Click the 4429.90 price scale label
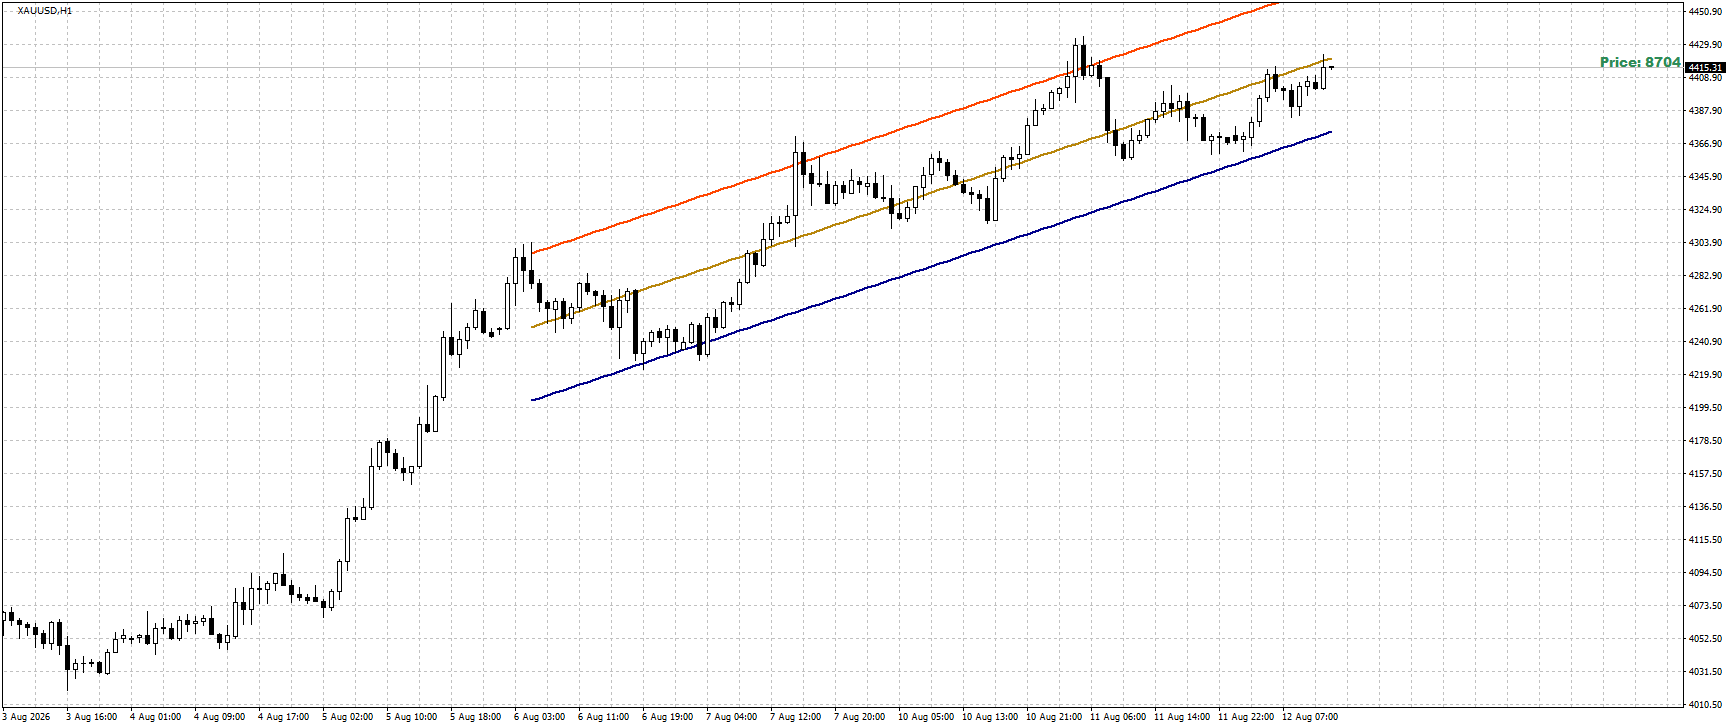 coord(1705,45)
